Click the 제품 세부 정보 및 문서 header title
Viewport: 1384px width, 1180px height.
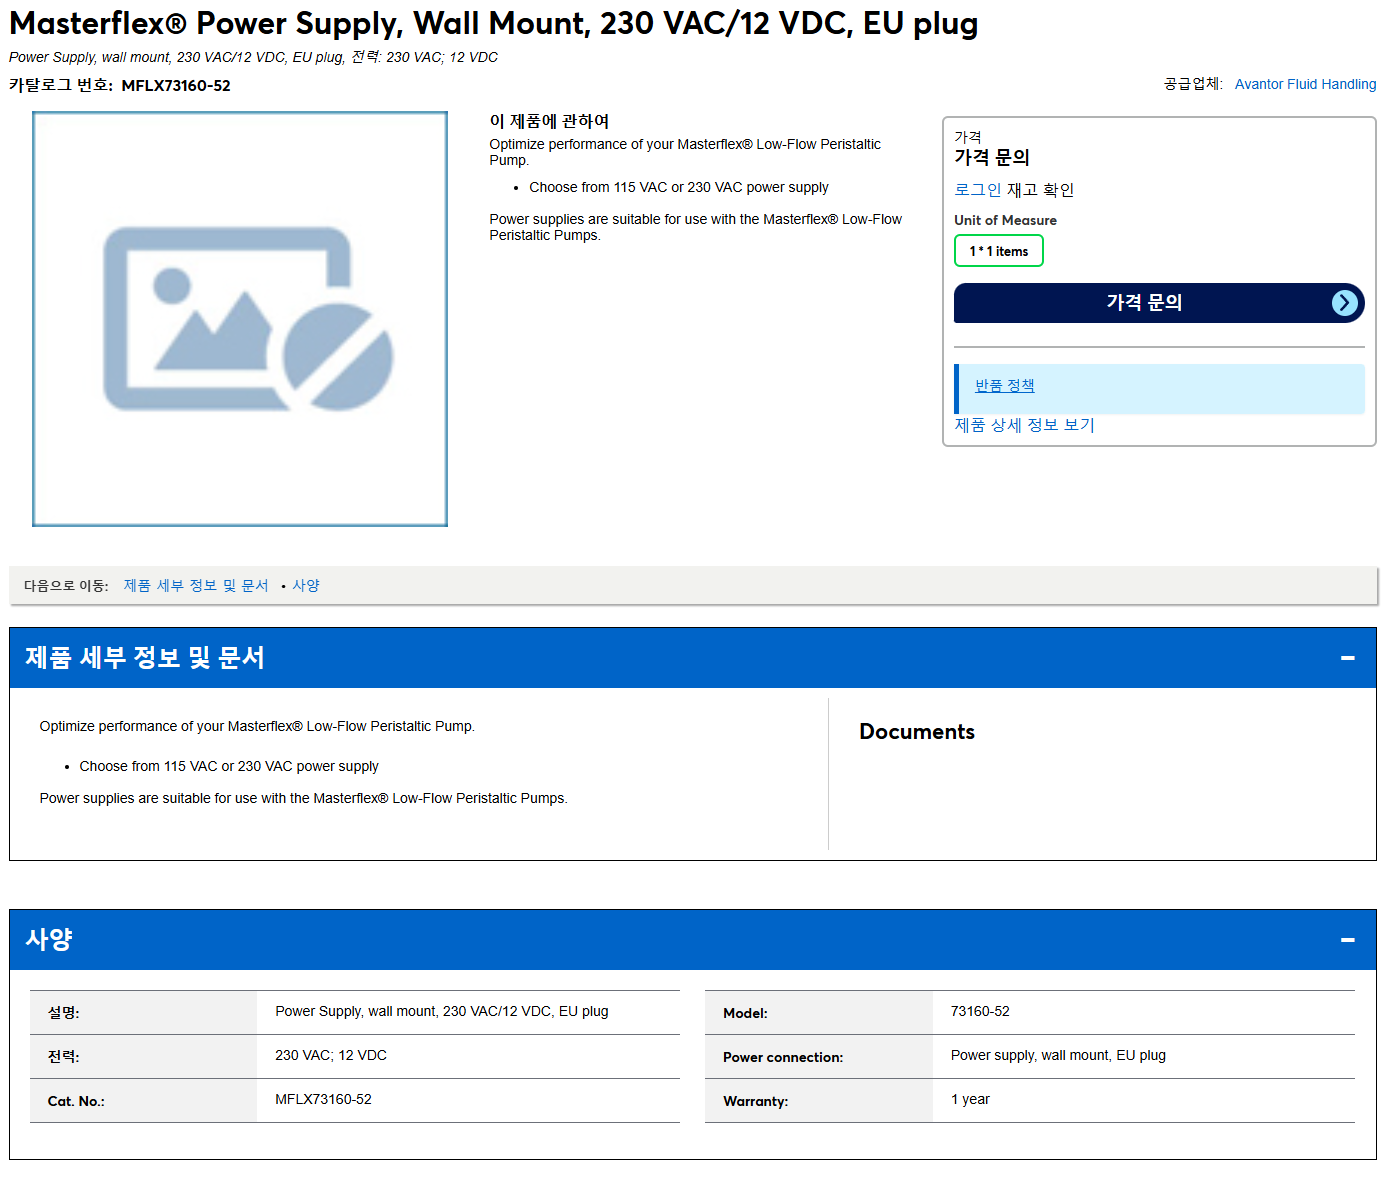coord(145,658)
